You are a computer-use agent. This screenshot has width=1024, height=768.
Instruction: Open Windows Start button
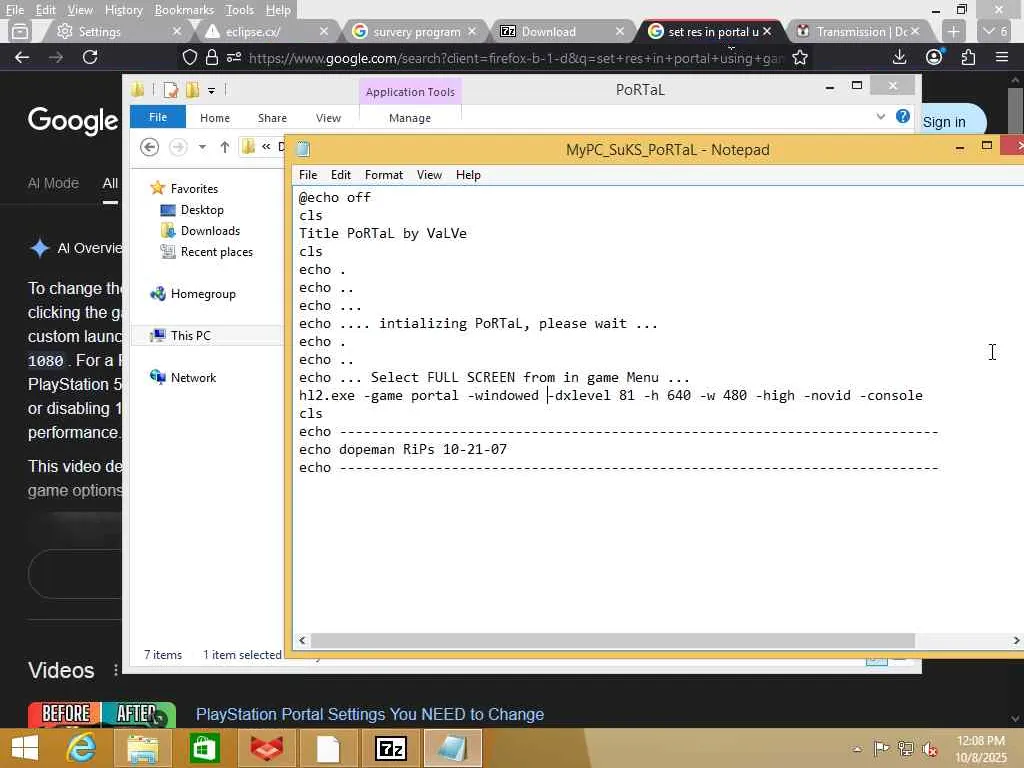coord(25,748)
